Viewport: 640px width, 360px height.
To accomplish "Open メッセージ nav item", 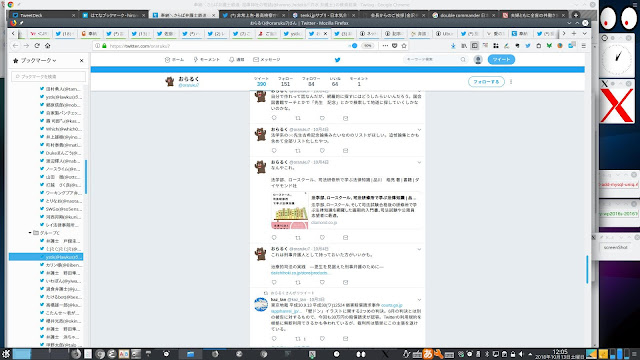I will (x=267, y=60).
